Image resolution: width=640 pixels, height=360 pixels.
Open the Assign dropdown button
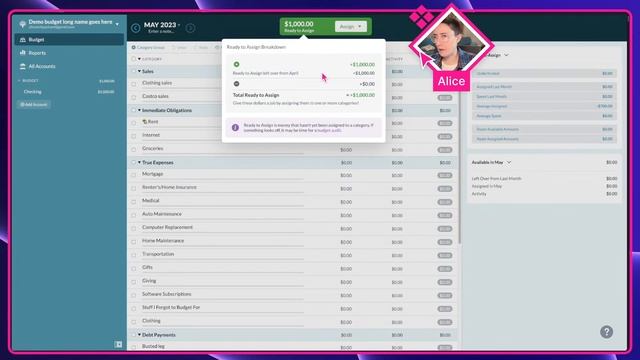pos(351,27)
